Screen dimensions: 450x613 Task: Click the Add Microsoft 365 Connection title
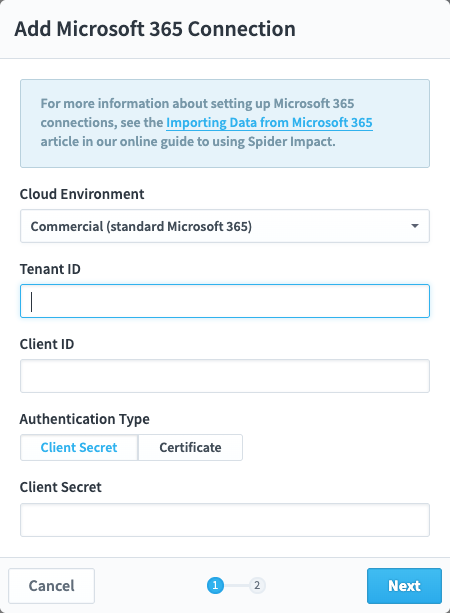(155, 29)
